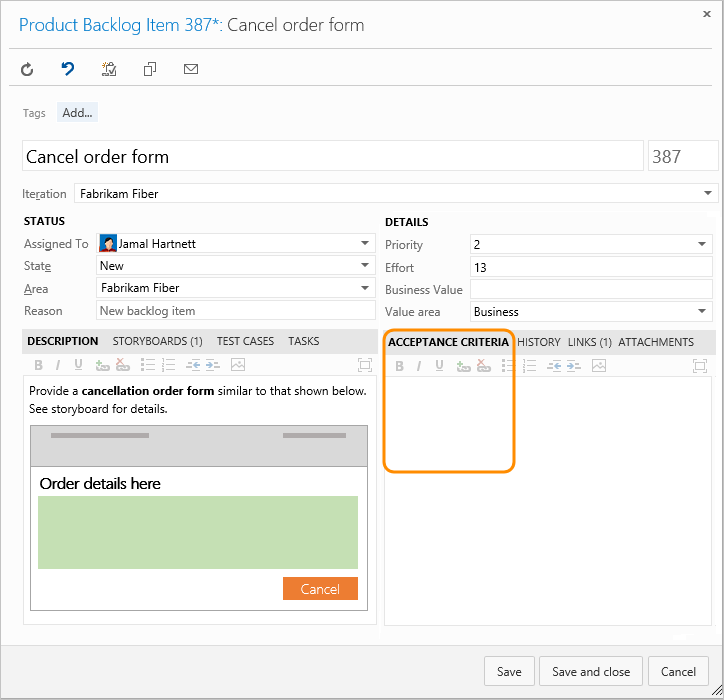Open the Value area dropdown
This screenshot has width=724, height=700.
[702, 312]
